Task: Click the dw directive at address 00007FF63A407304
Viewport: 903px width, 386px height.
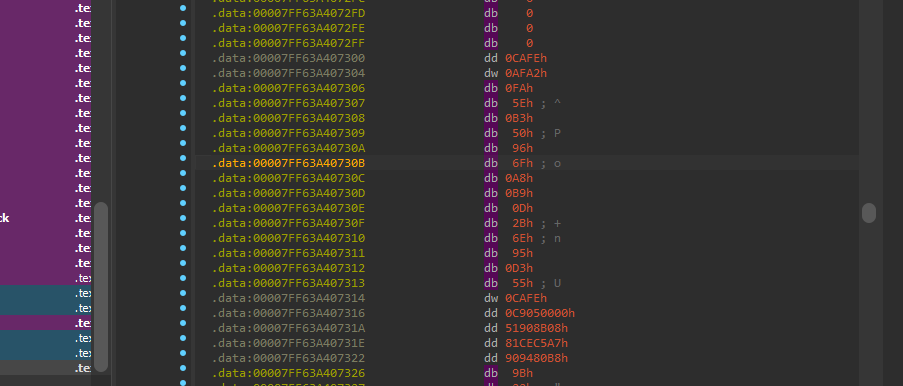Action: tap(491, 74)
